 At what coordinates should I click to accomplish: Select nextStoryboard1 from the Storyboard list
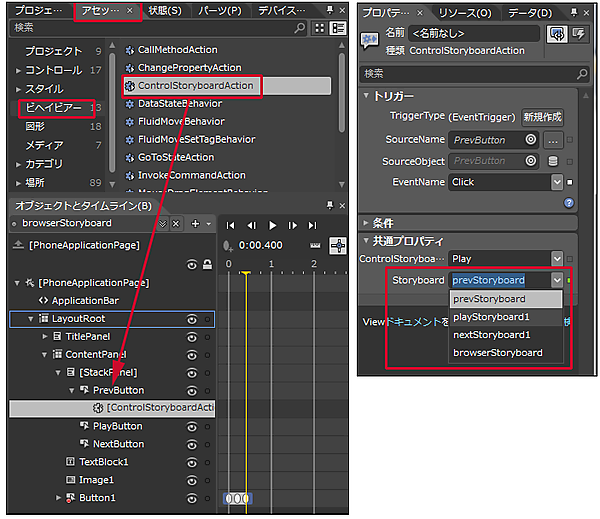click(491, 334)
